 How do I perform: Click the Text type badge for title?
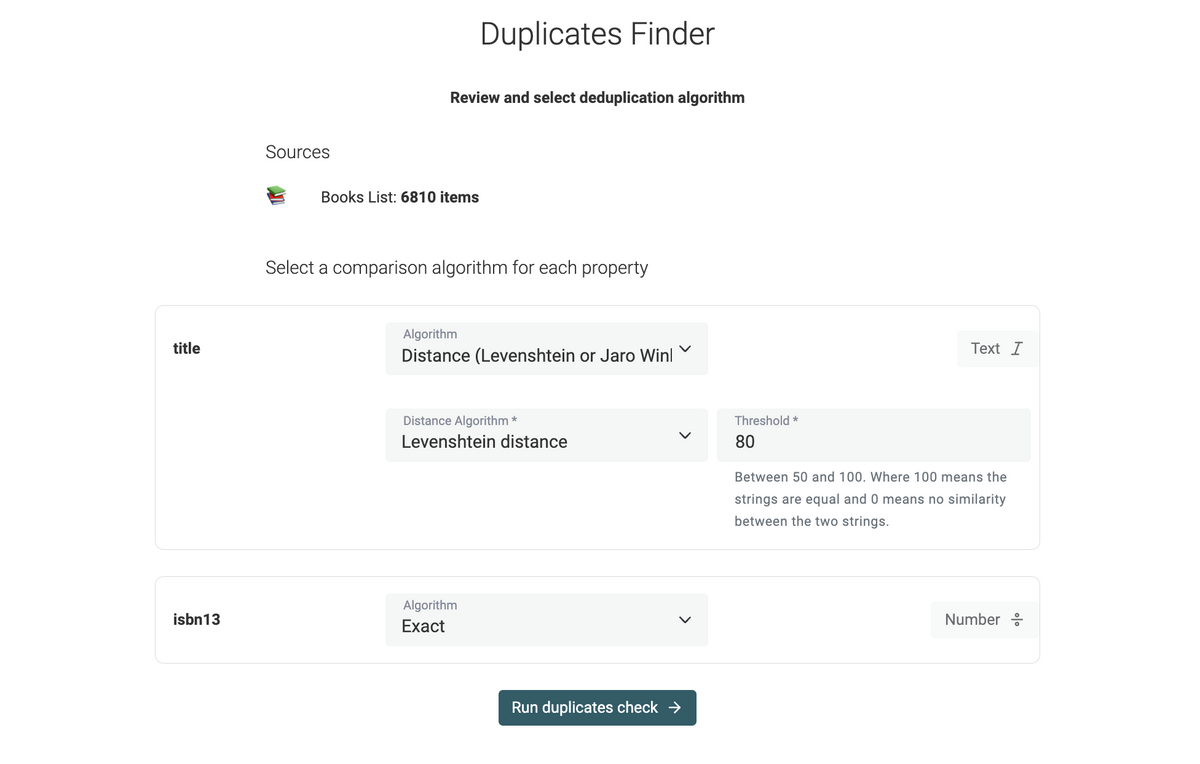pos(996,348)
